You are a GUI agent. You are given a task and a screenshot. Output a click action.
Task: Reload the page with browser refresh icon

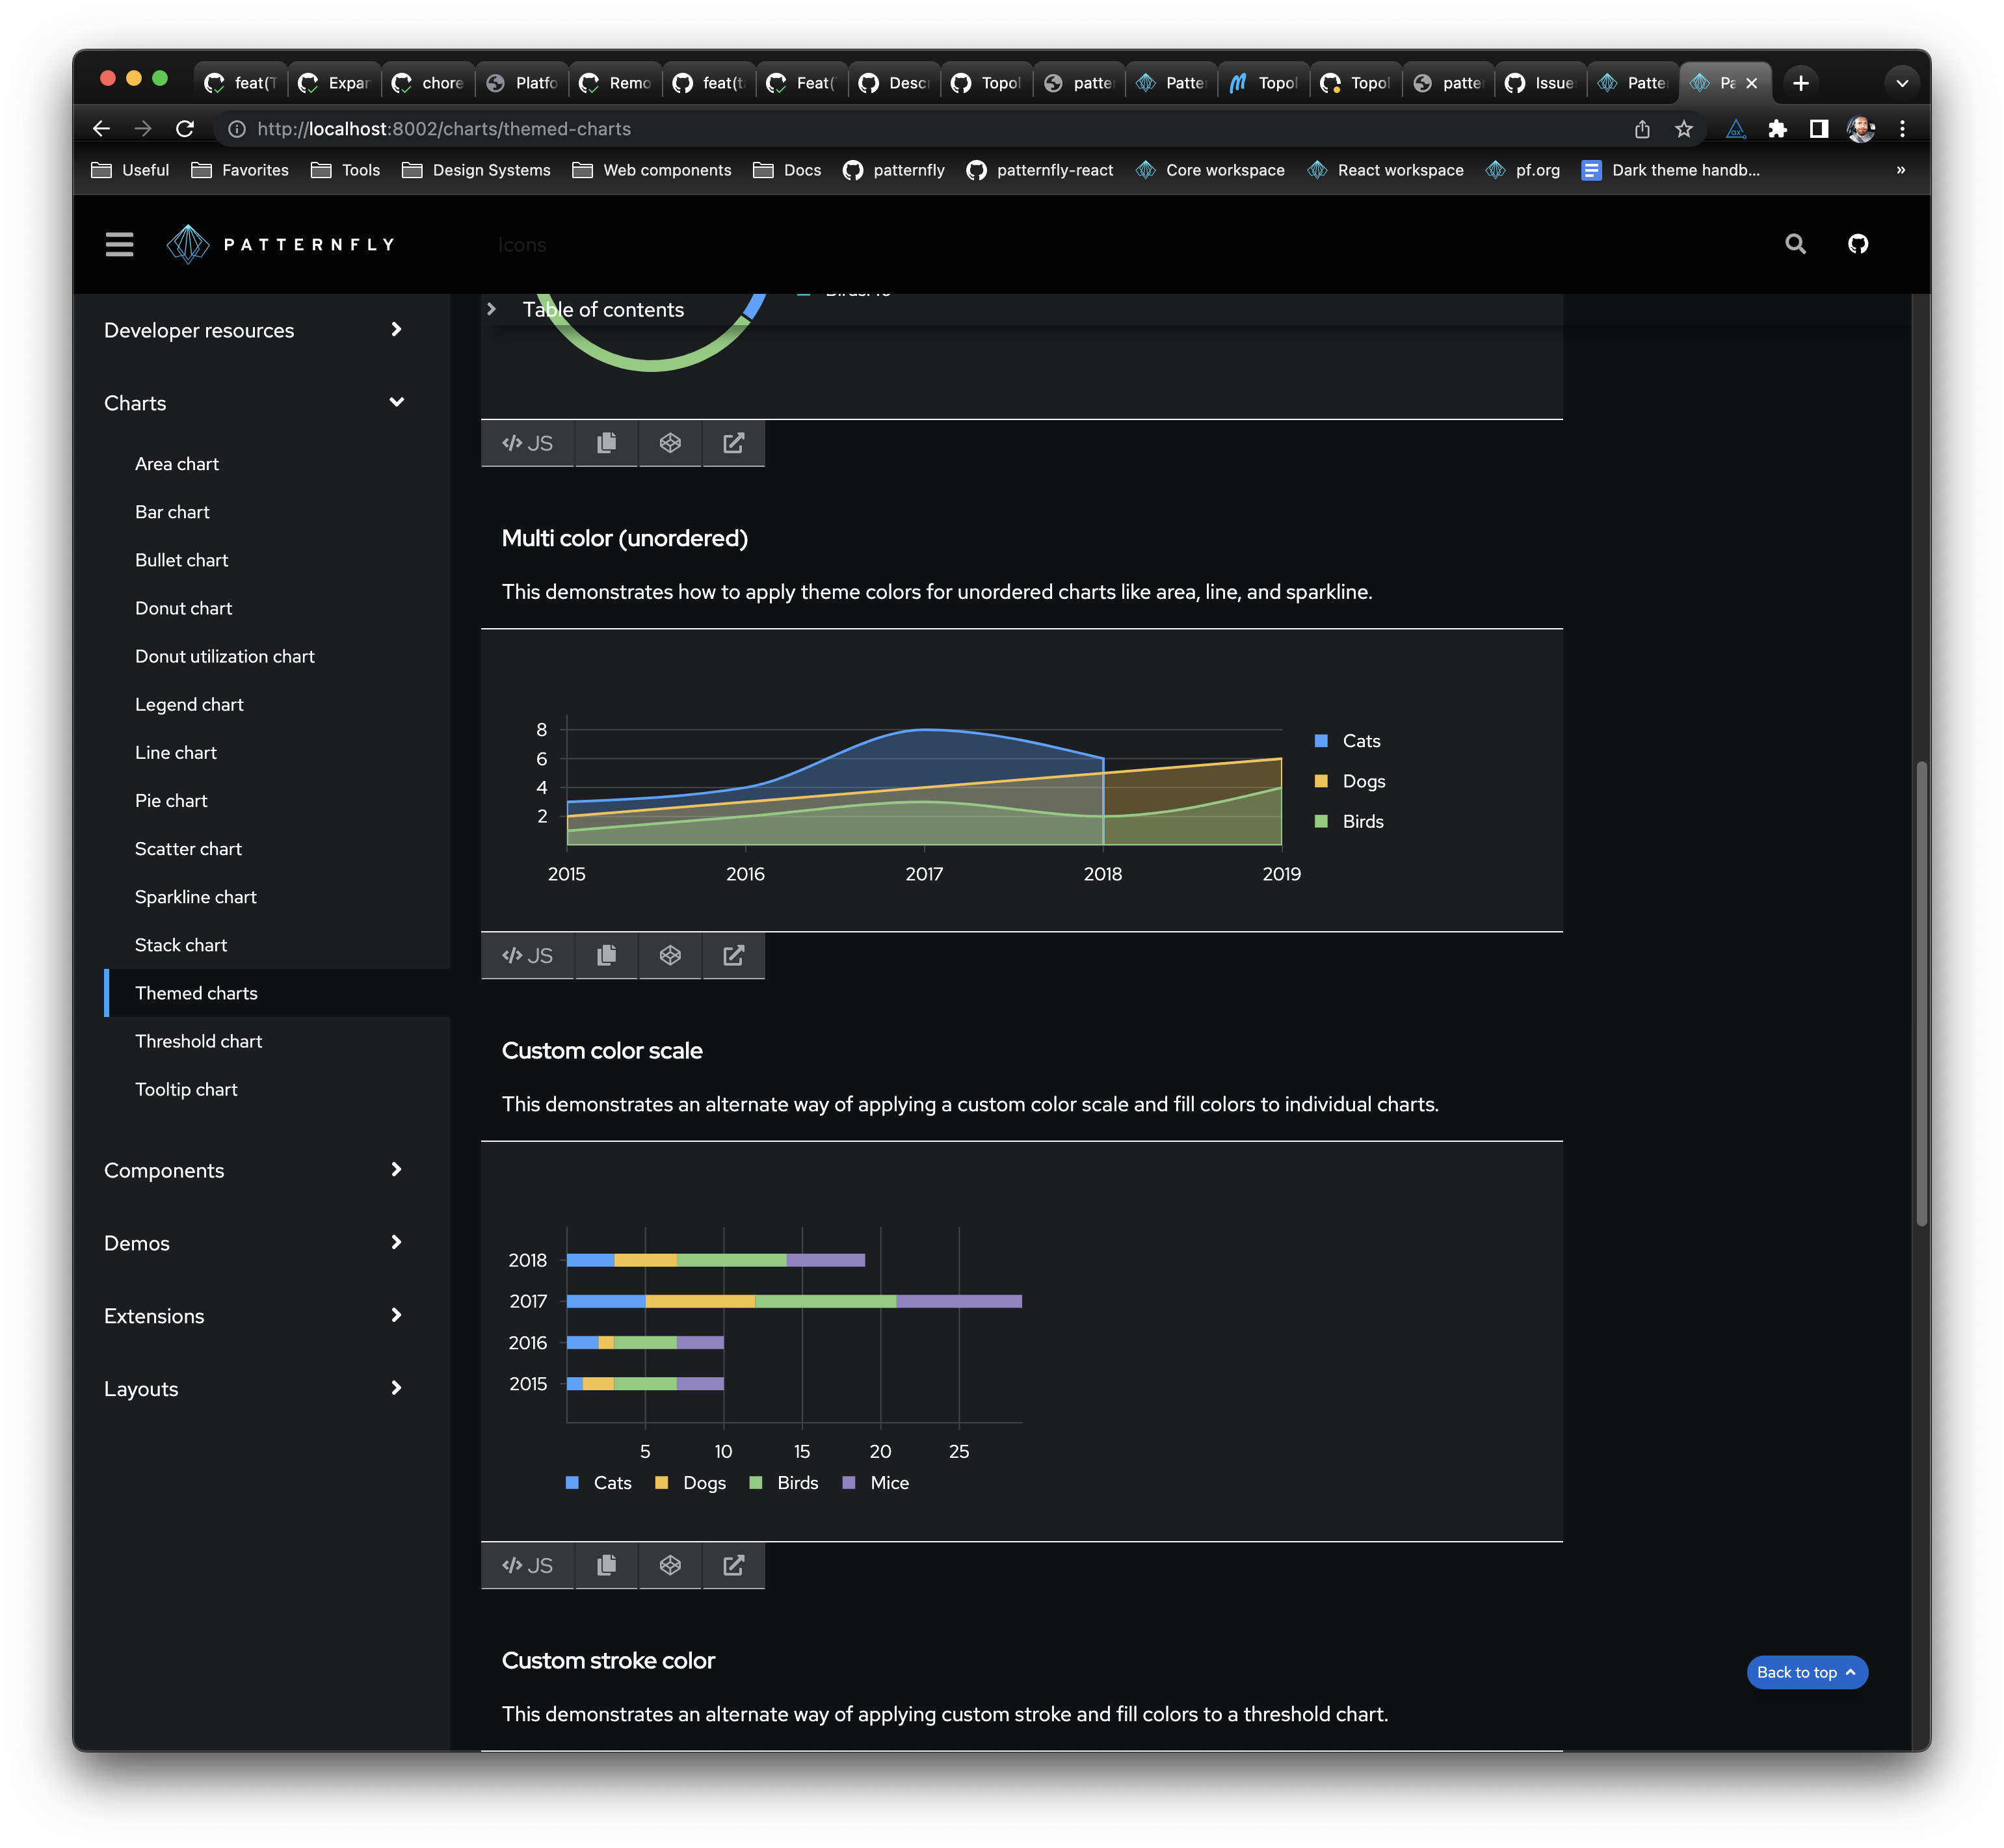185,129
